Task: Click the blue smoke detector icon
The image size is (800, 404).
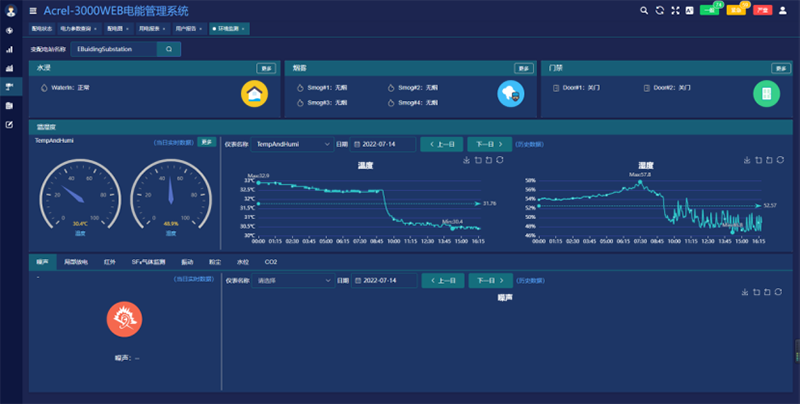Action: tap(511, 94)
